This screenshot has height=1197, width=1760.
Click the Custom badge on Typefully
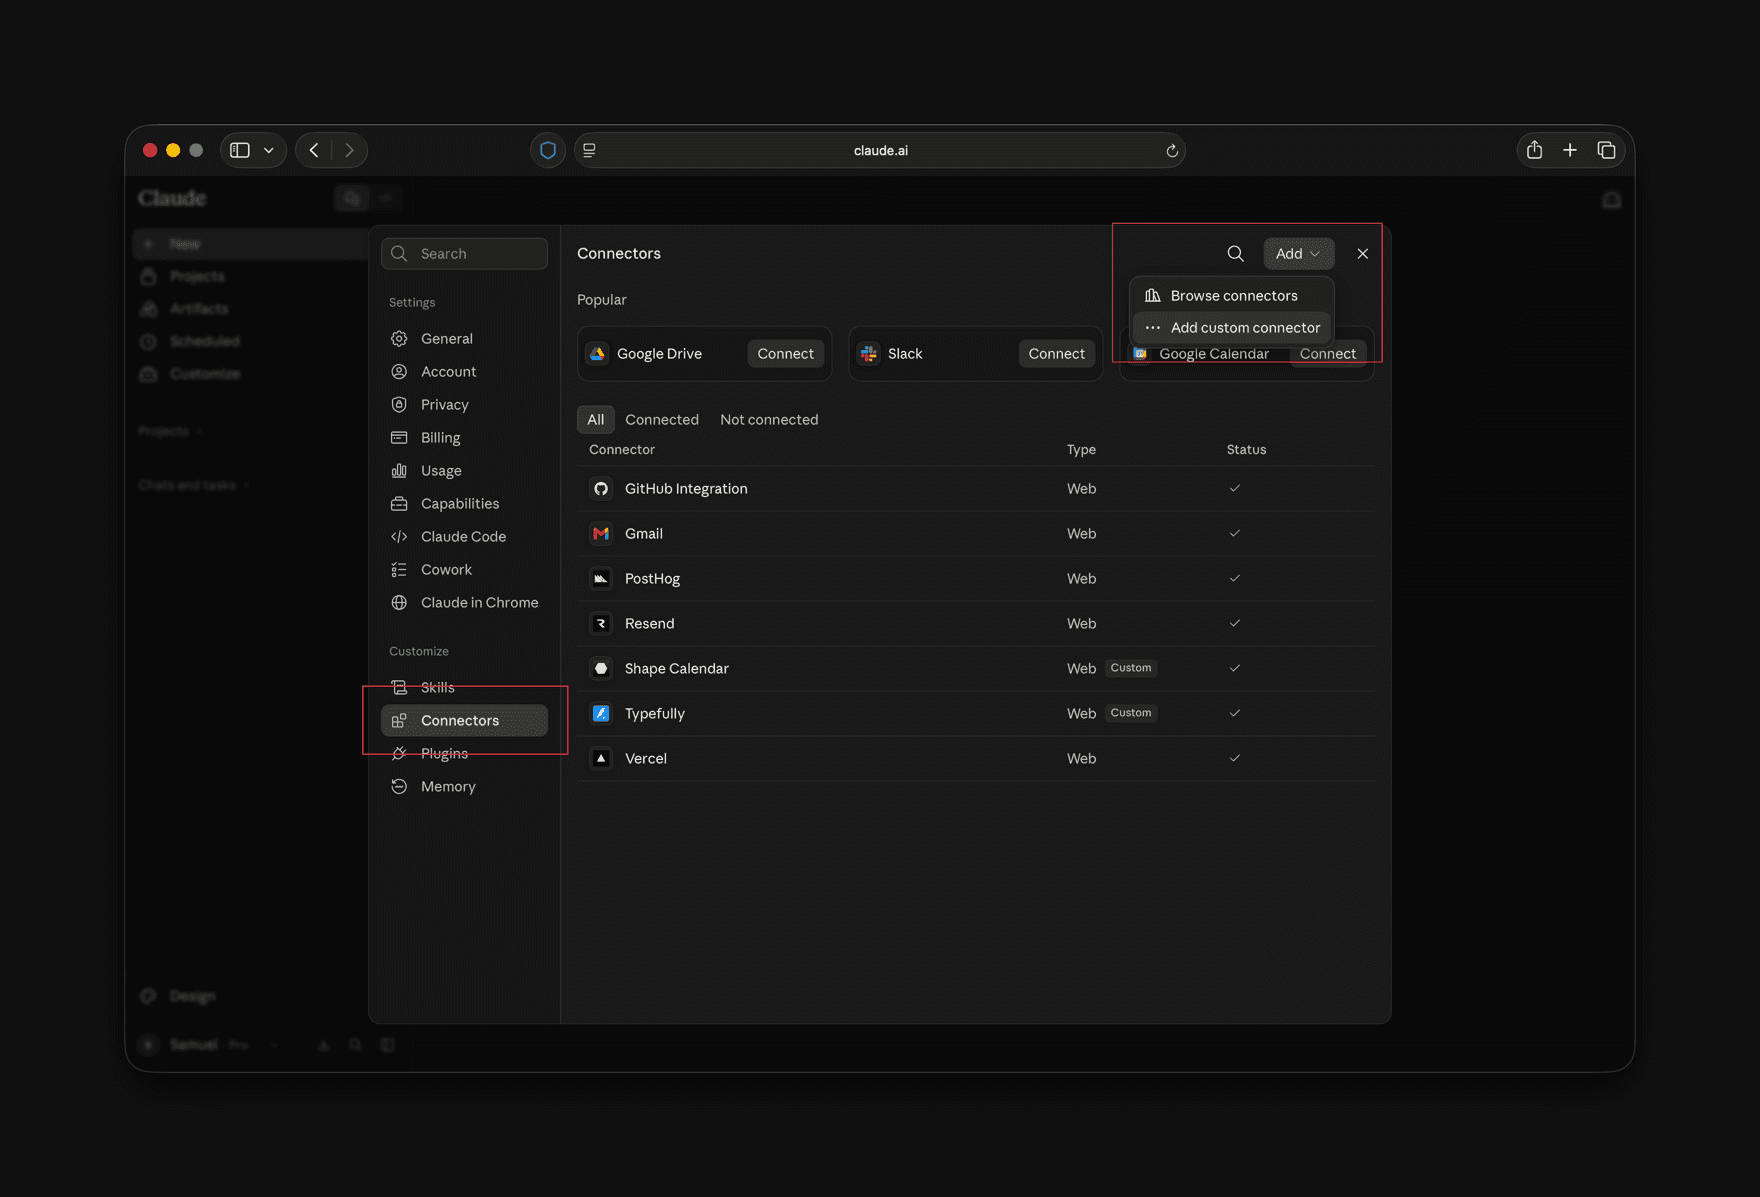1131,713
